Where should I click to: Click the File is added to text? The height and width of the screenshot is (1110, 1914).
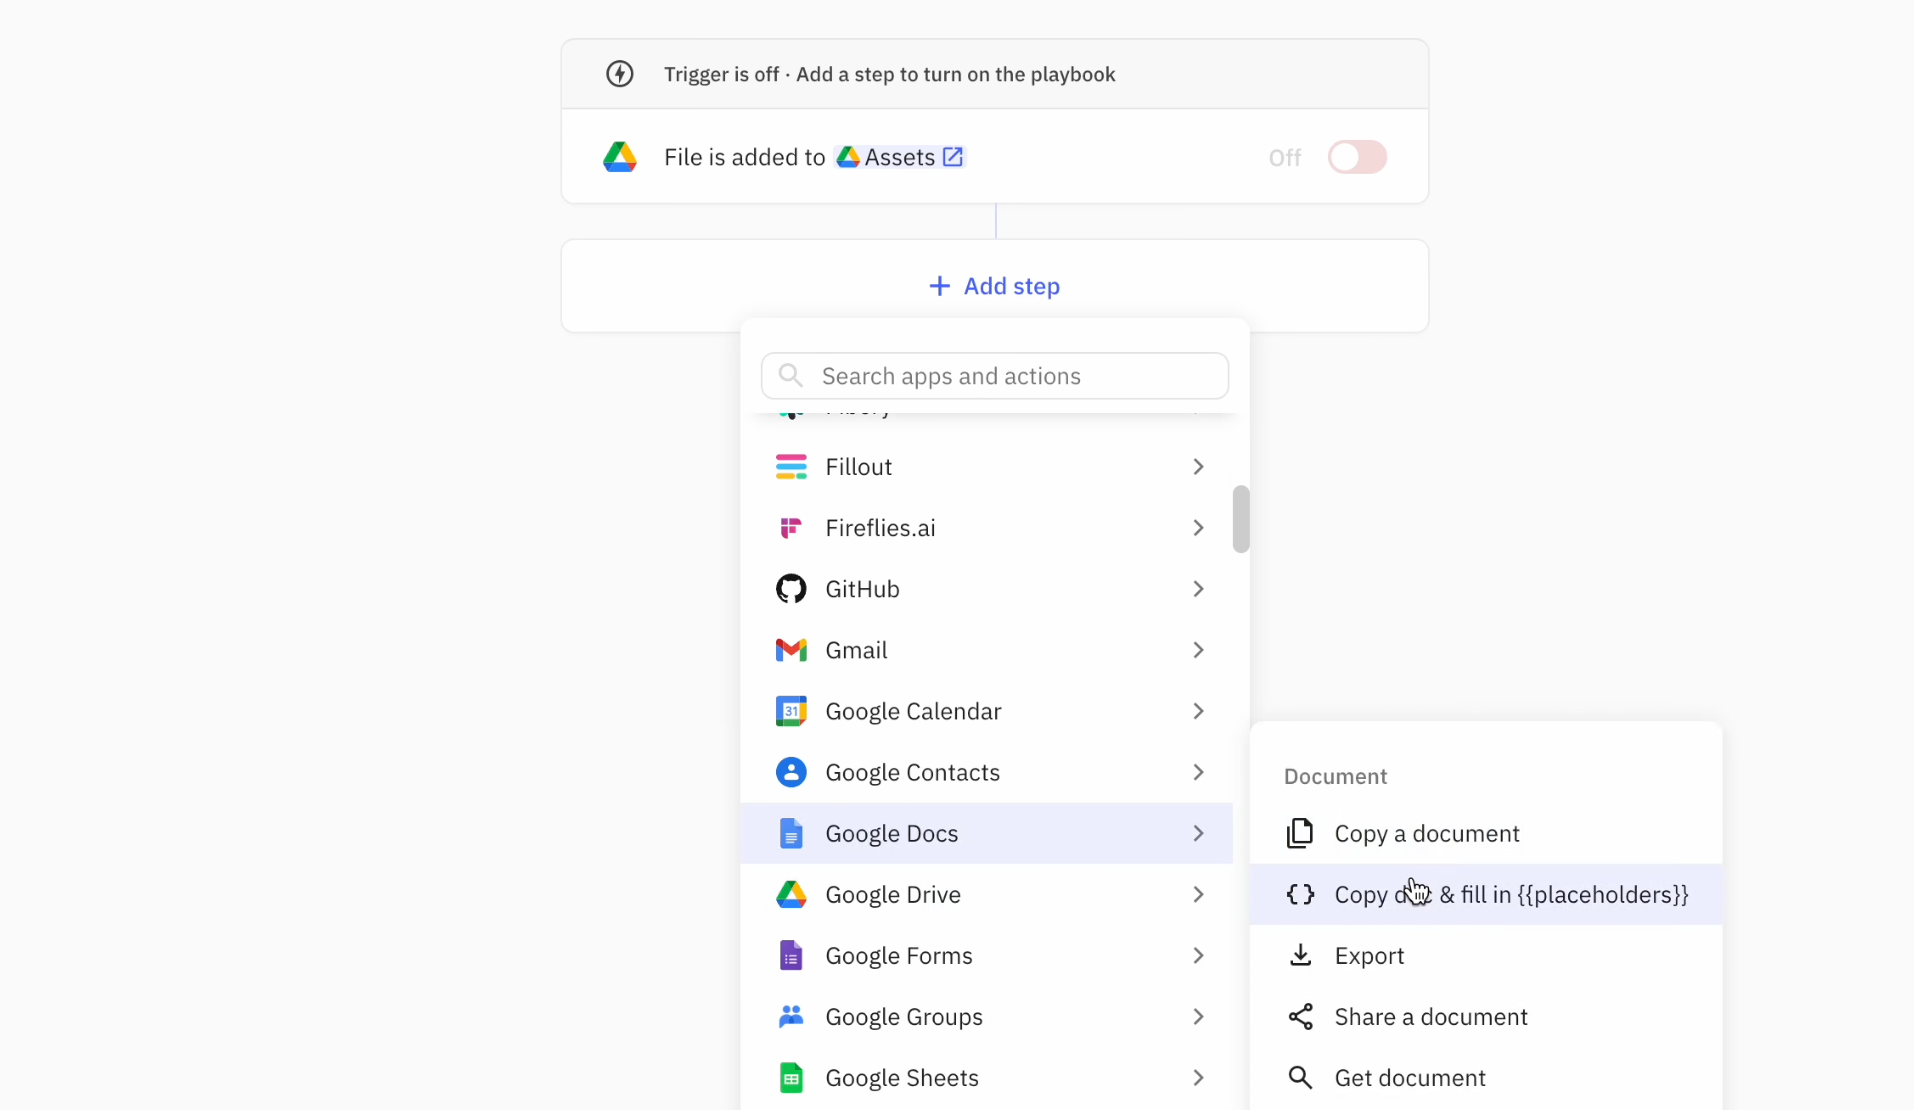[744, 157]
